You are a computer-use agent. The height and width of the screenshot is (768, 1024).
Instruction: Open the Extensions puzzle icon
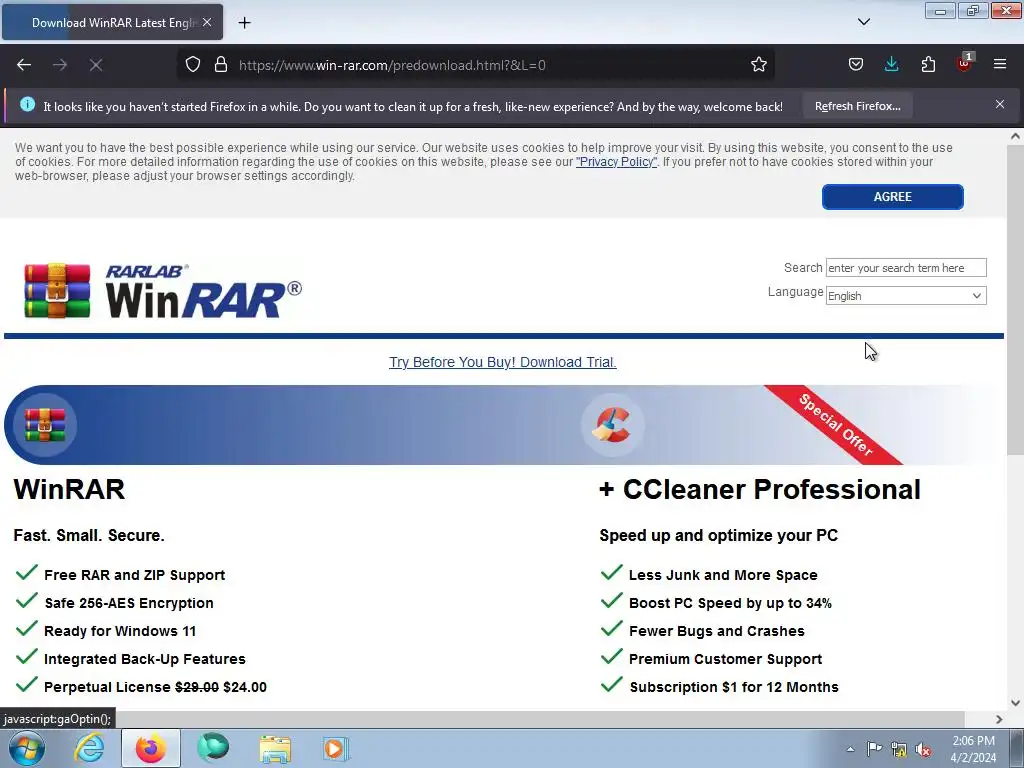(928, 65)
